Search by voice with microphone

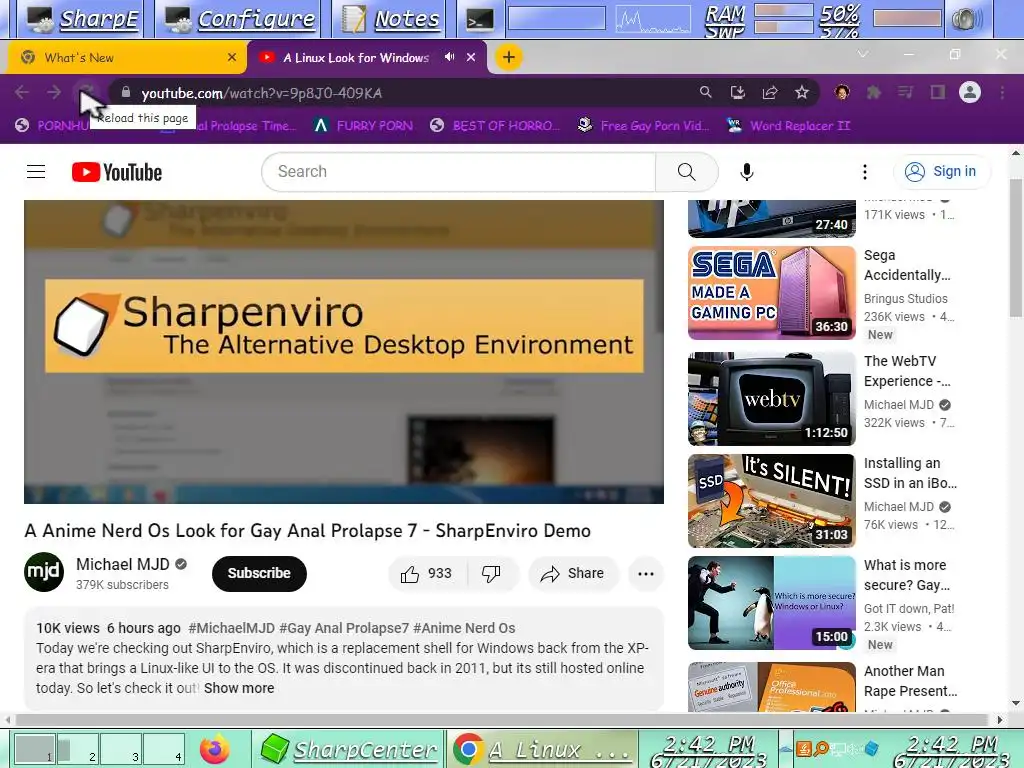(746, 172)
